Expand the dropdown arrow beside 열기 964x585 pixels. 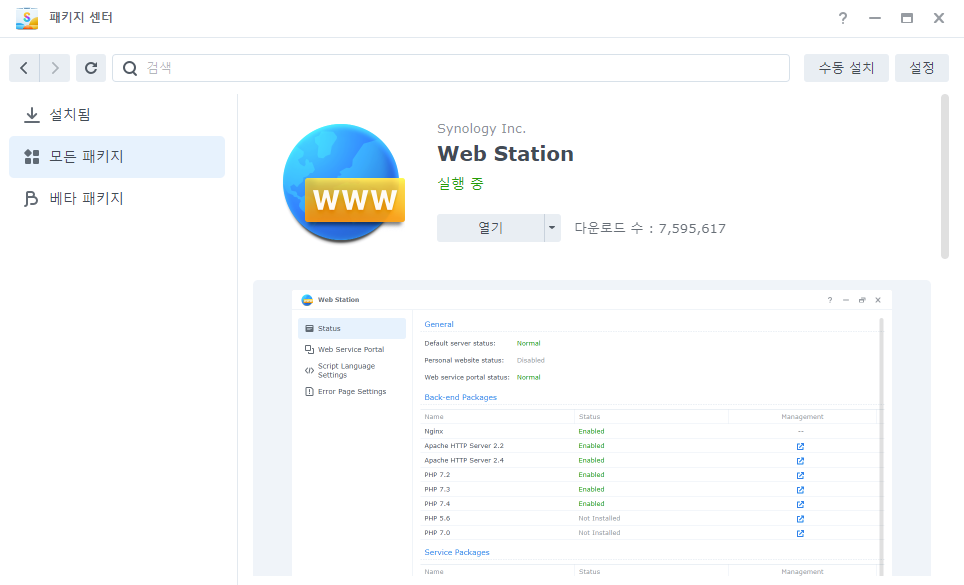click(552, 228)
